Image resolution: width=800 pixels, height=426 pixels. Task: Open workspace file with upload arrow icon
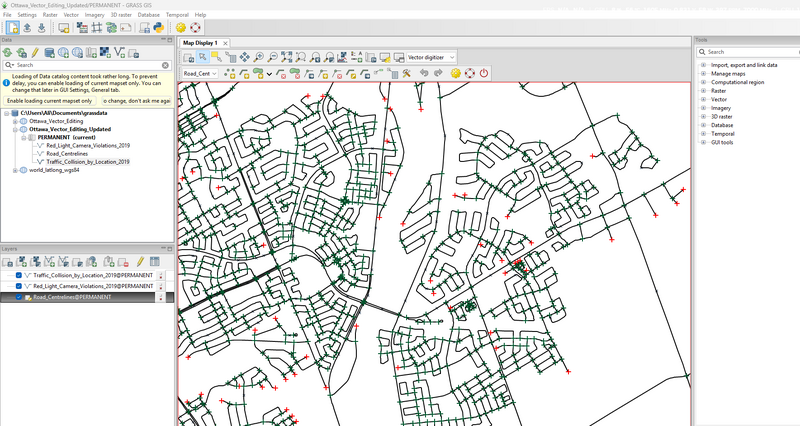tap(28, 28)
